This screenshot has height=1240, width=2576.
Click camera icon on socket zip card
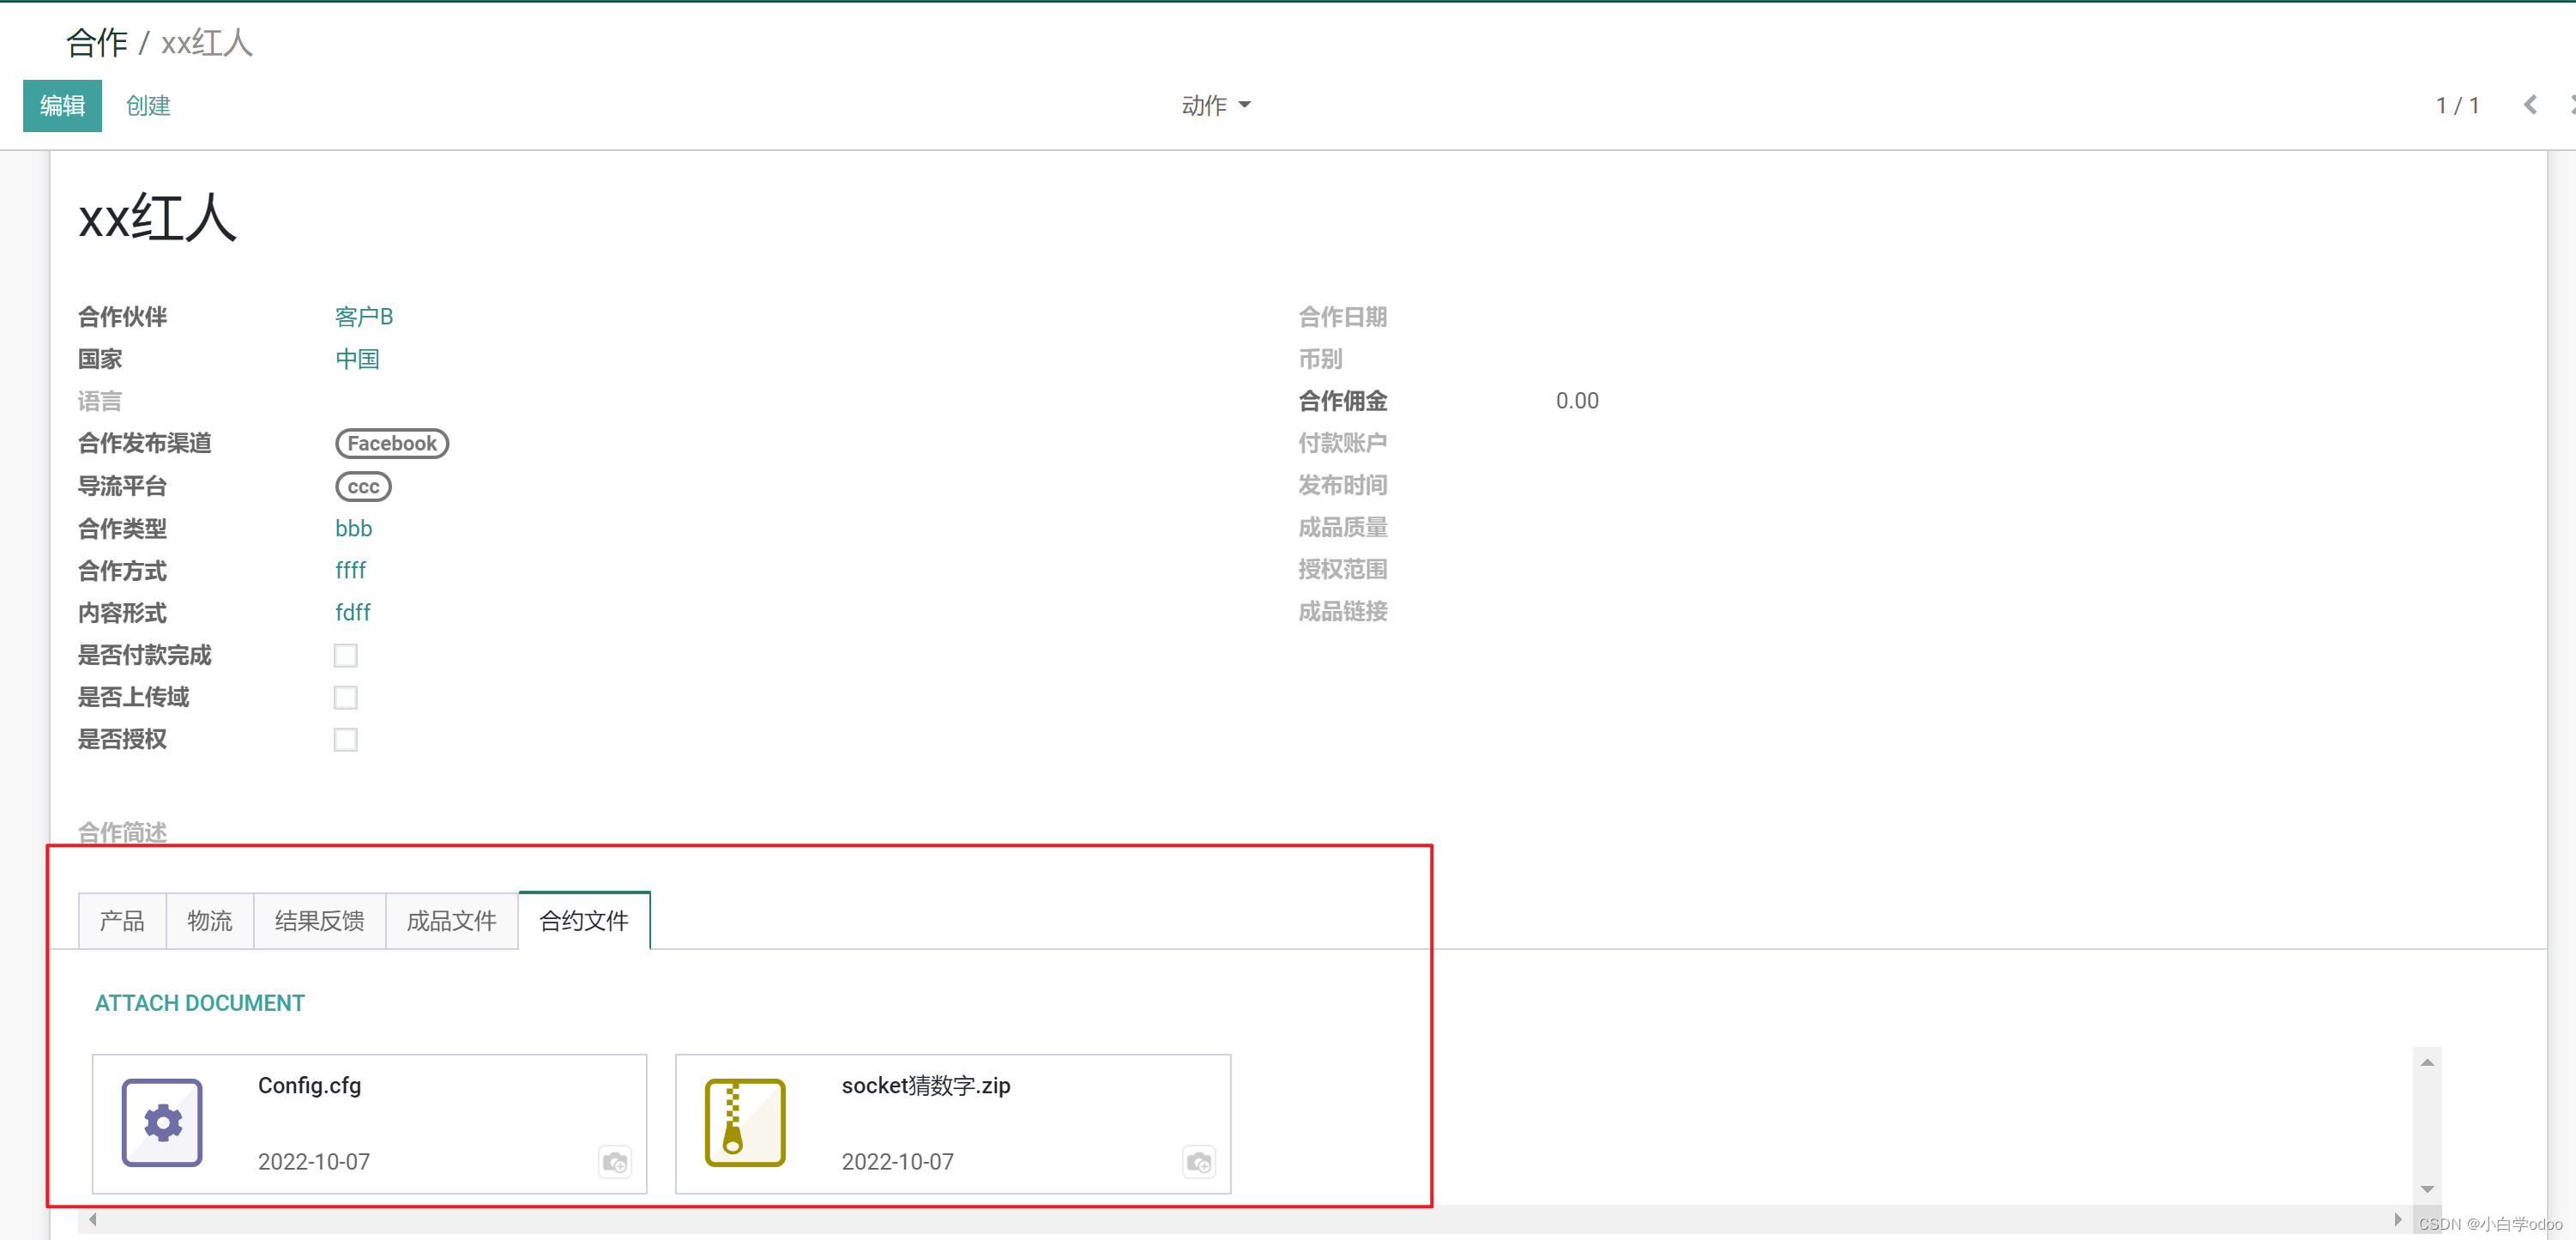1198,1162
